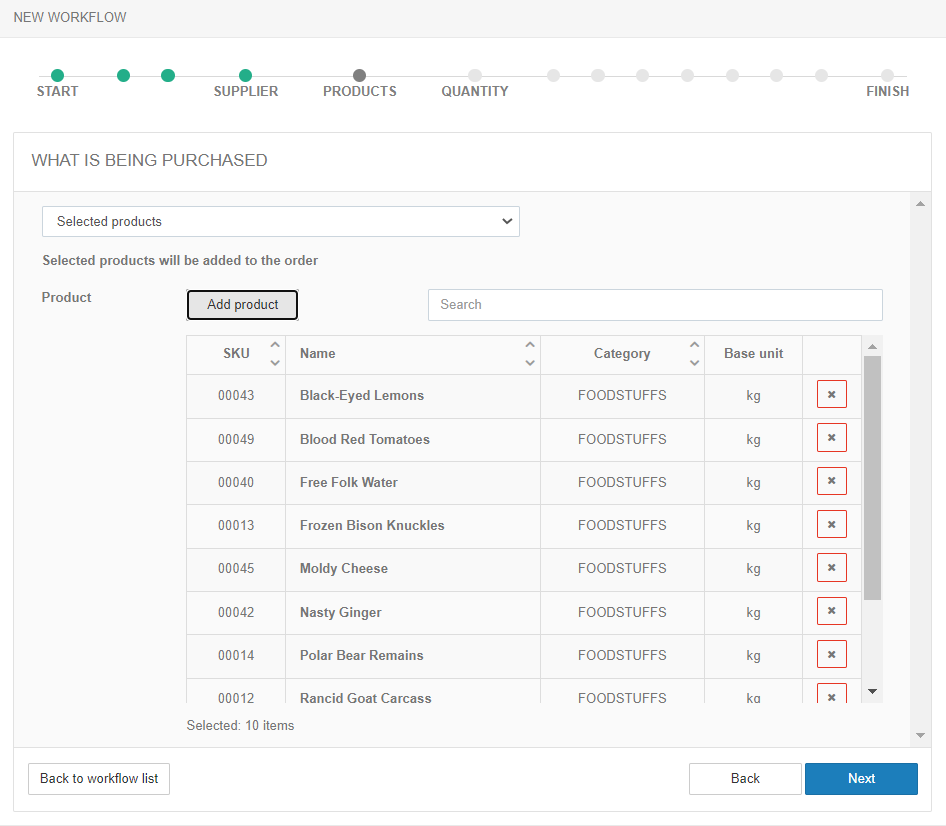Viewport: 946px width, 826px height.
Task: Open the Selected products dropdown
Action: [x=280, y=222]
